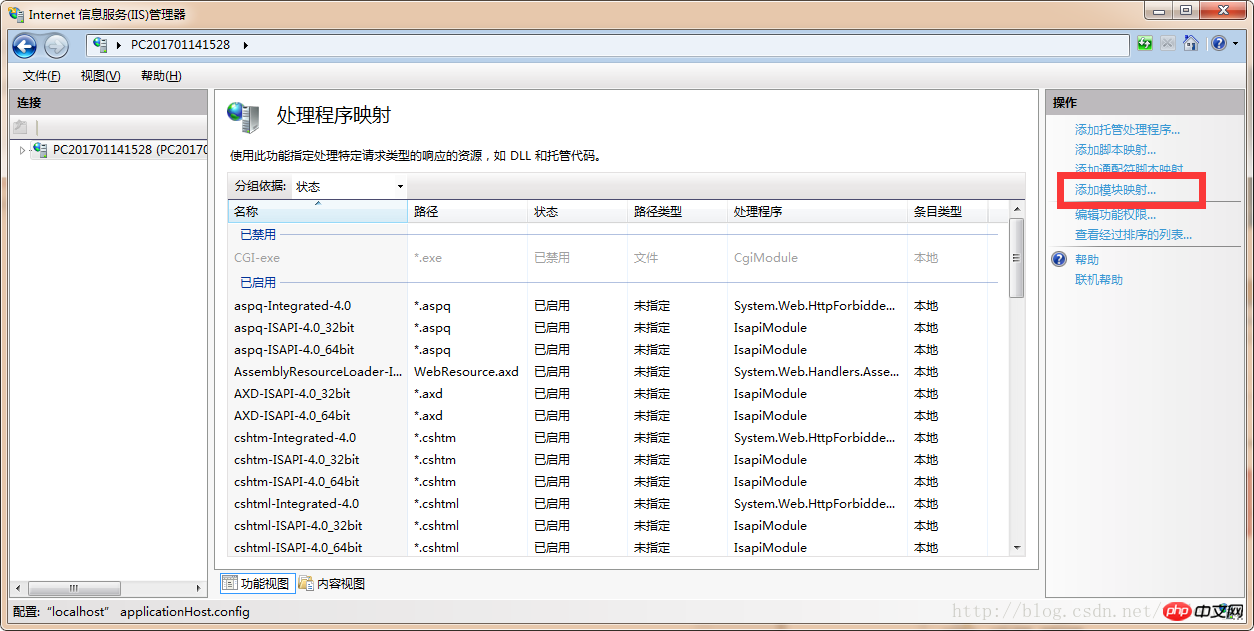Click the PC201701141528 server node icon
The height and width of the screenshot is (631, 1254).
[40, 150]
